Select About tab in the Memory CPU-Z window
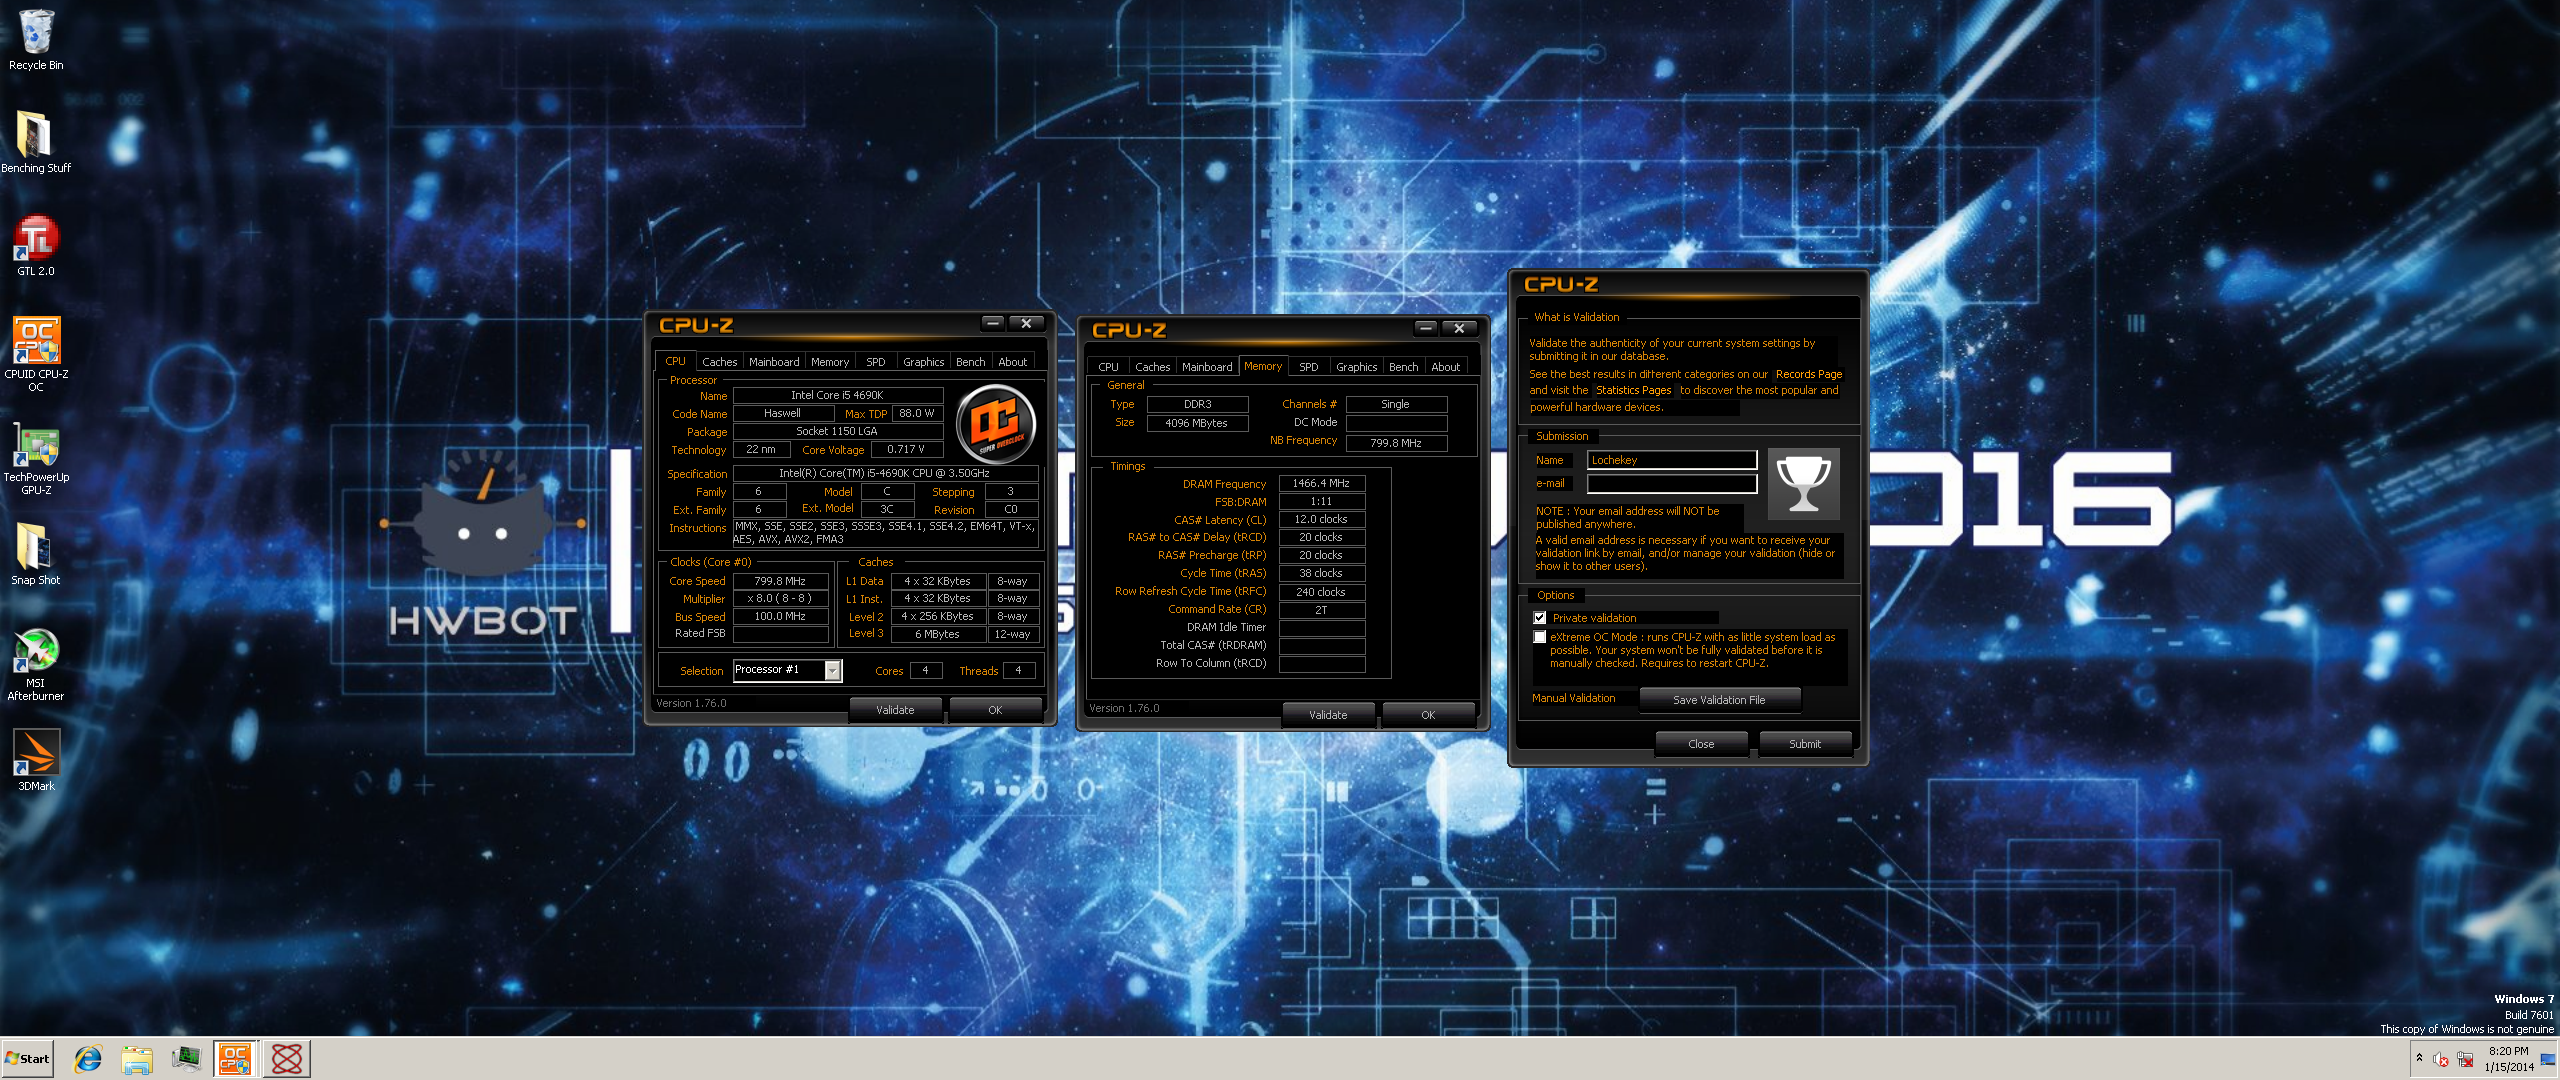Image resolution: width=2560 pixels, height=1080 pixels. pos(1445,367)
